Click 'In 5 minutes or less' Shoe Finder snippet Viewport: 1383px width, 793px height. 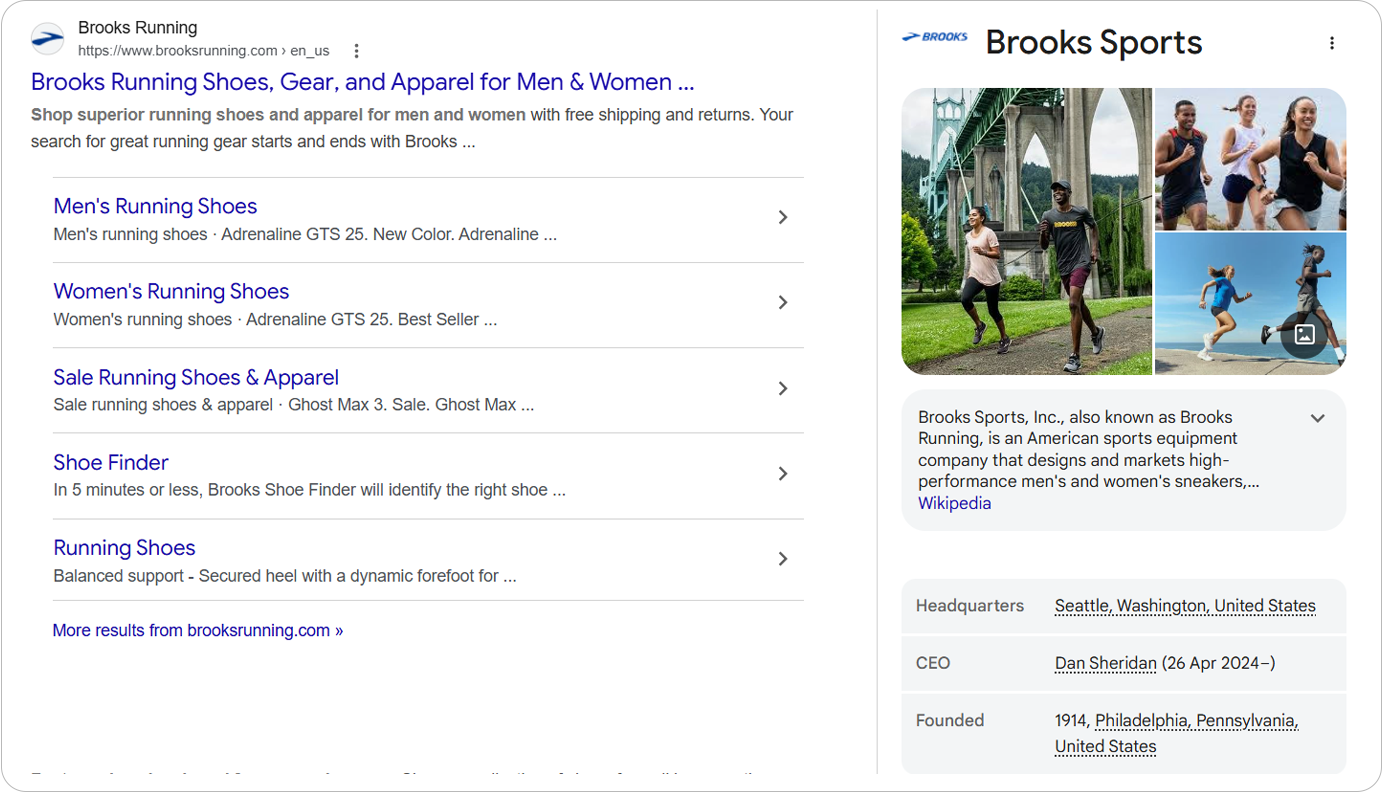[x=309, y=490]
